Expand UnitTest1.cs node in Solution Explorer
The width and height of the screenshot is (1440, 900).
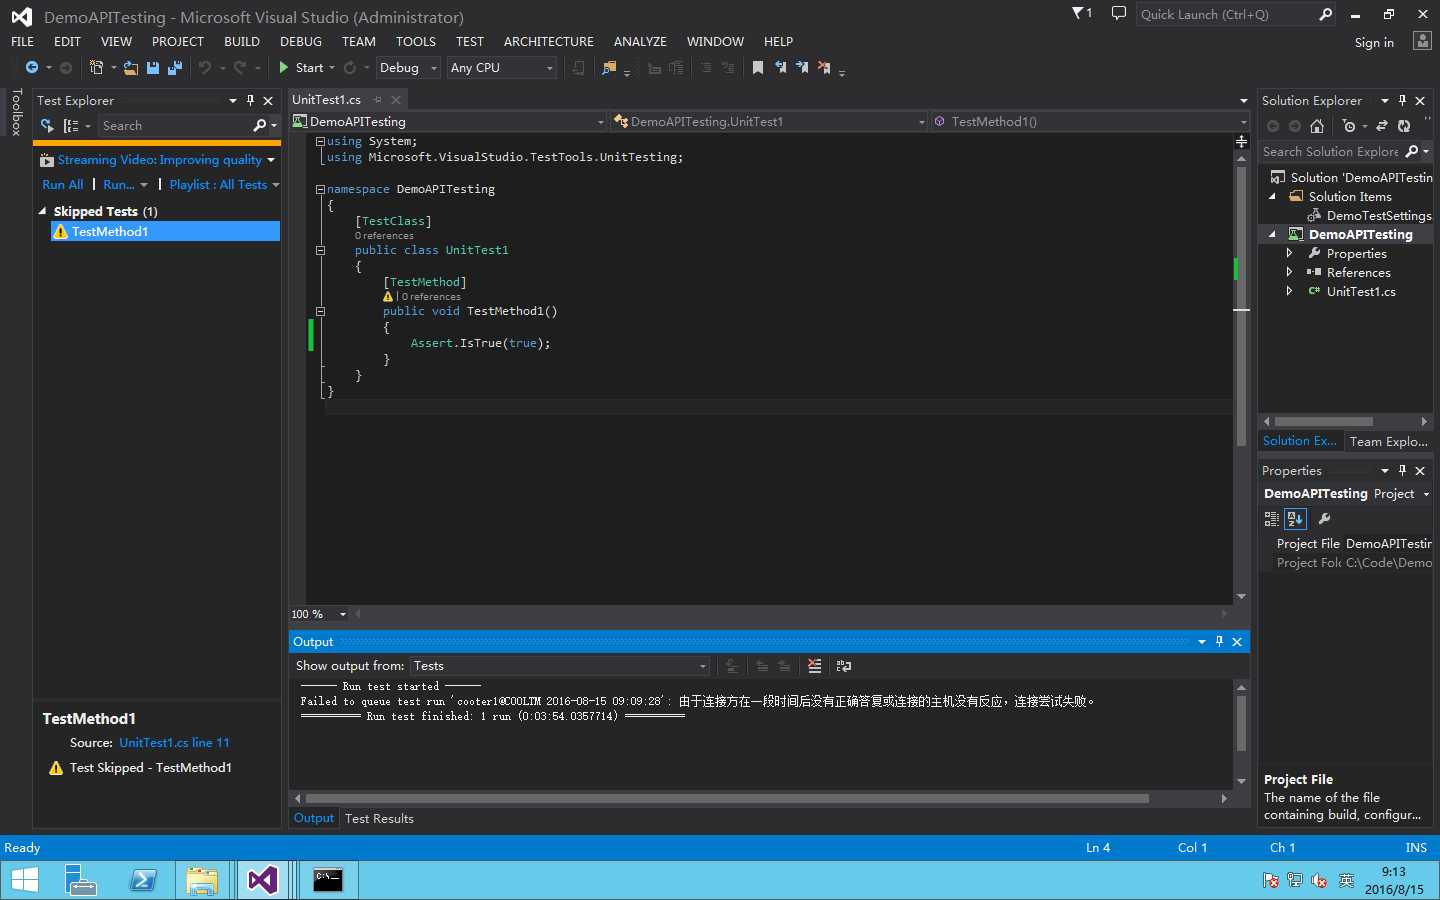click(x=1289, y=292)
